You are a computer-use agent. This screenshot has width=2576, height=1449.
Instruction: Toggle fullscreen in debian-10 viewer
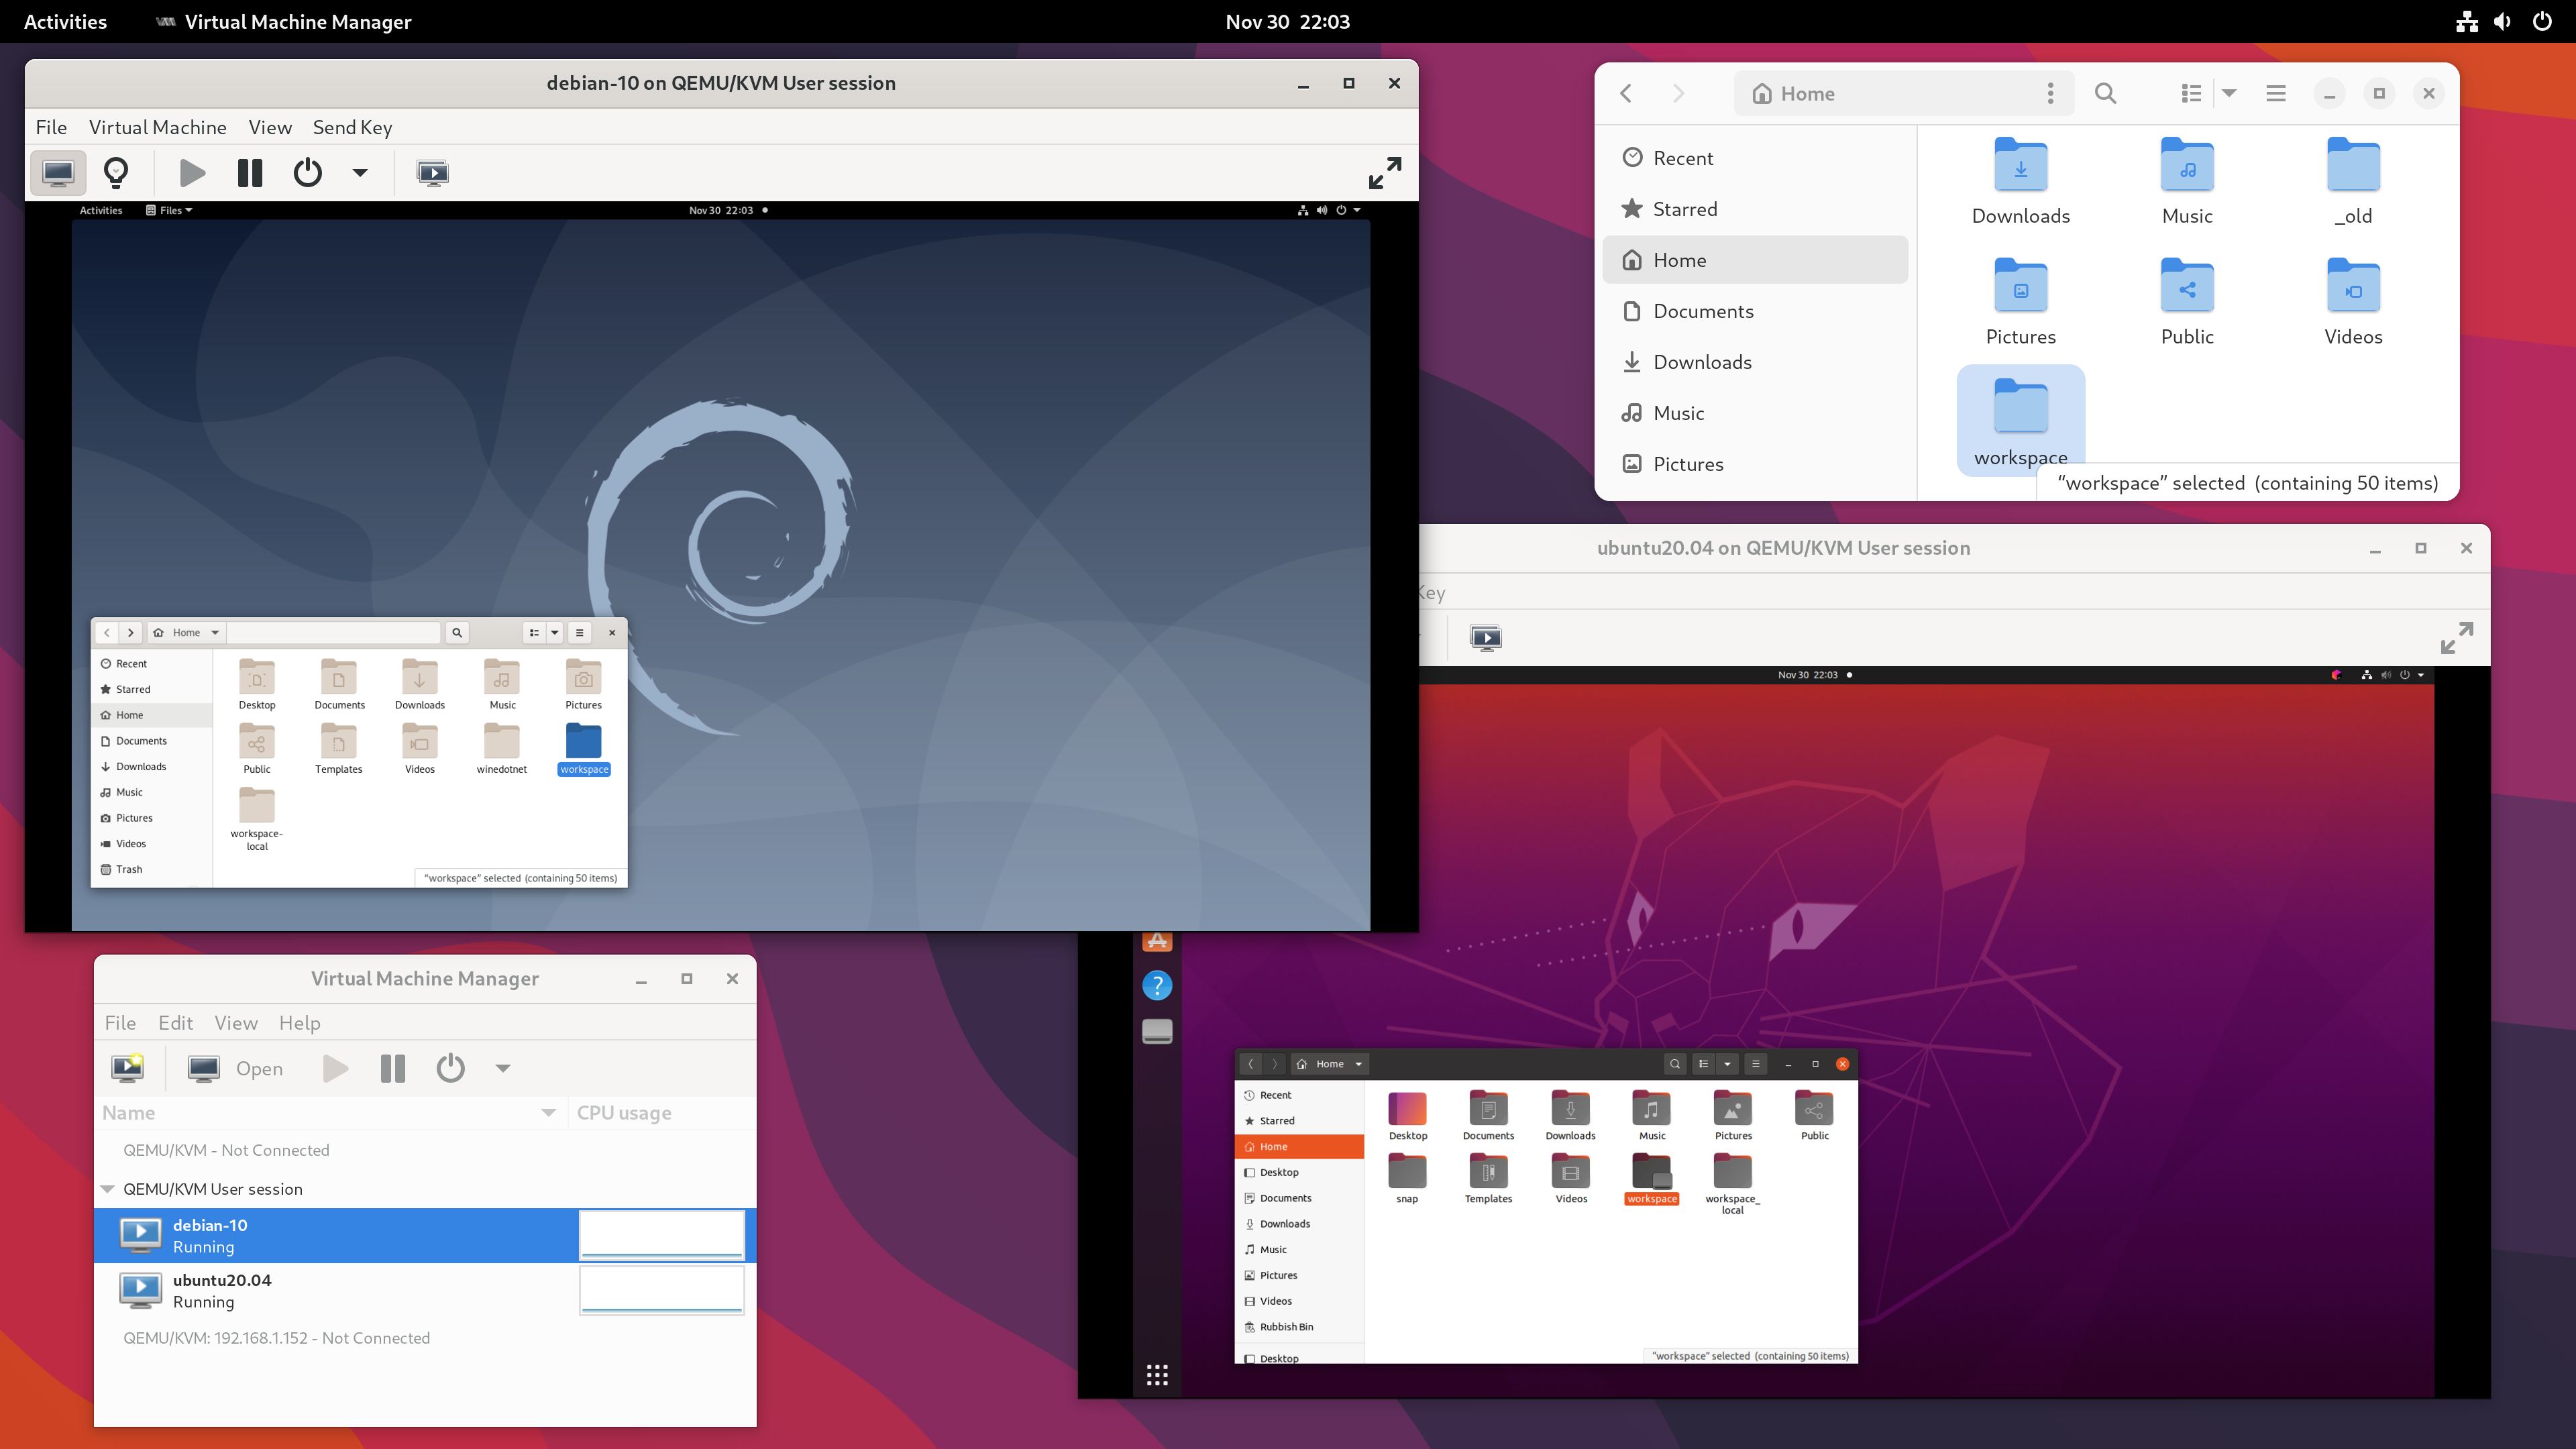(x=1384, y=173)
